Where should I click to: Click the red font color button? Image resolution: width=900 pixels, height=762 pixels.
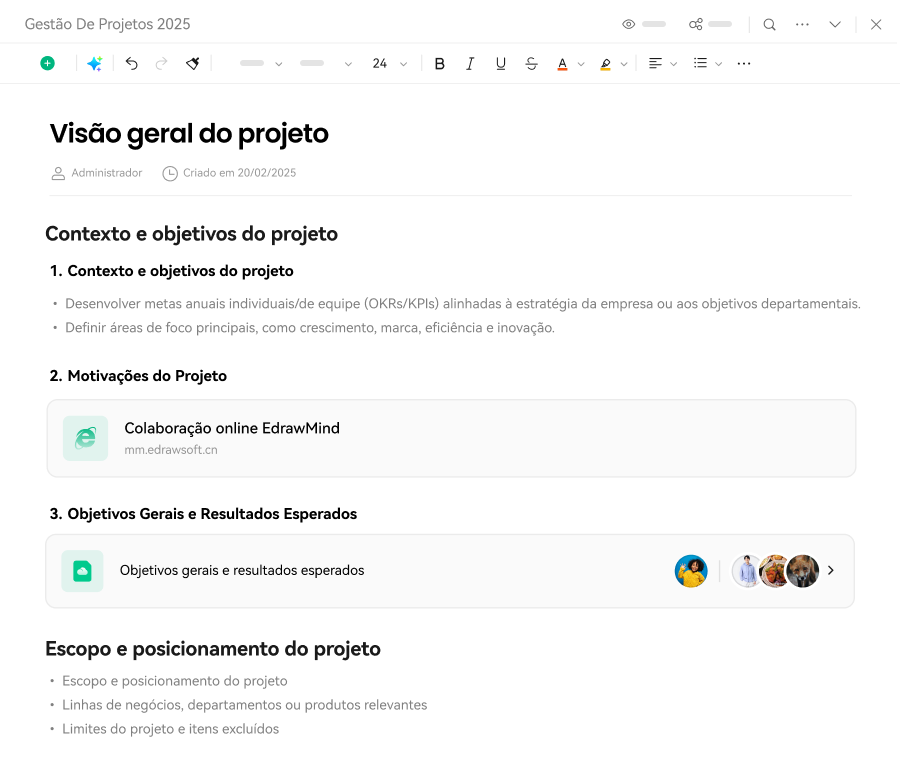point(562,63)
